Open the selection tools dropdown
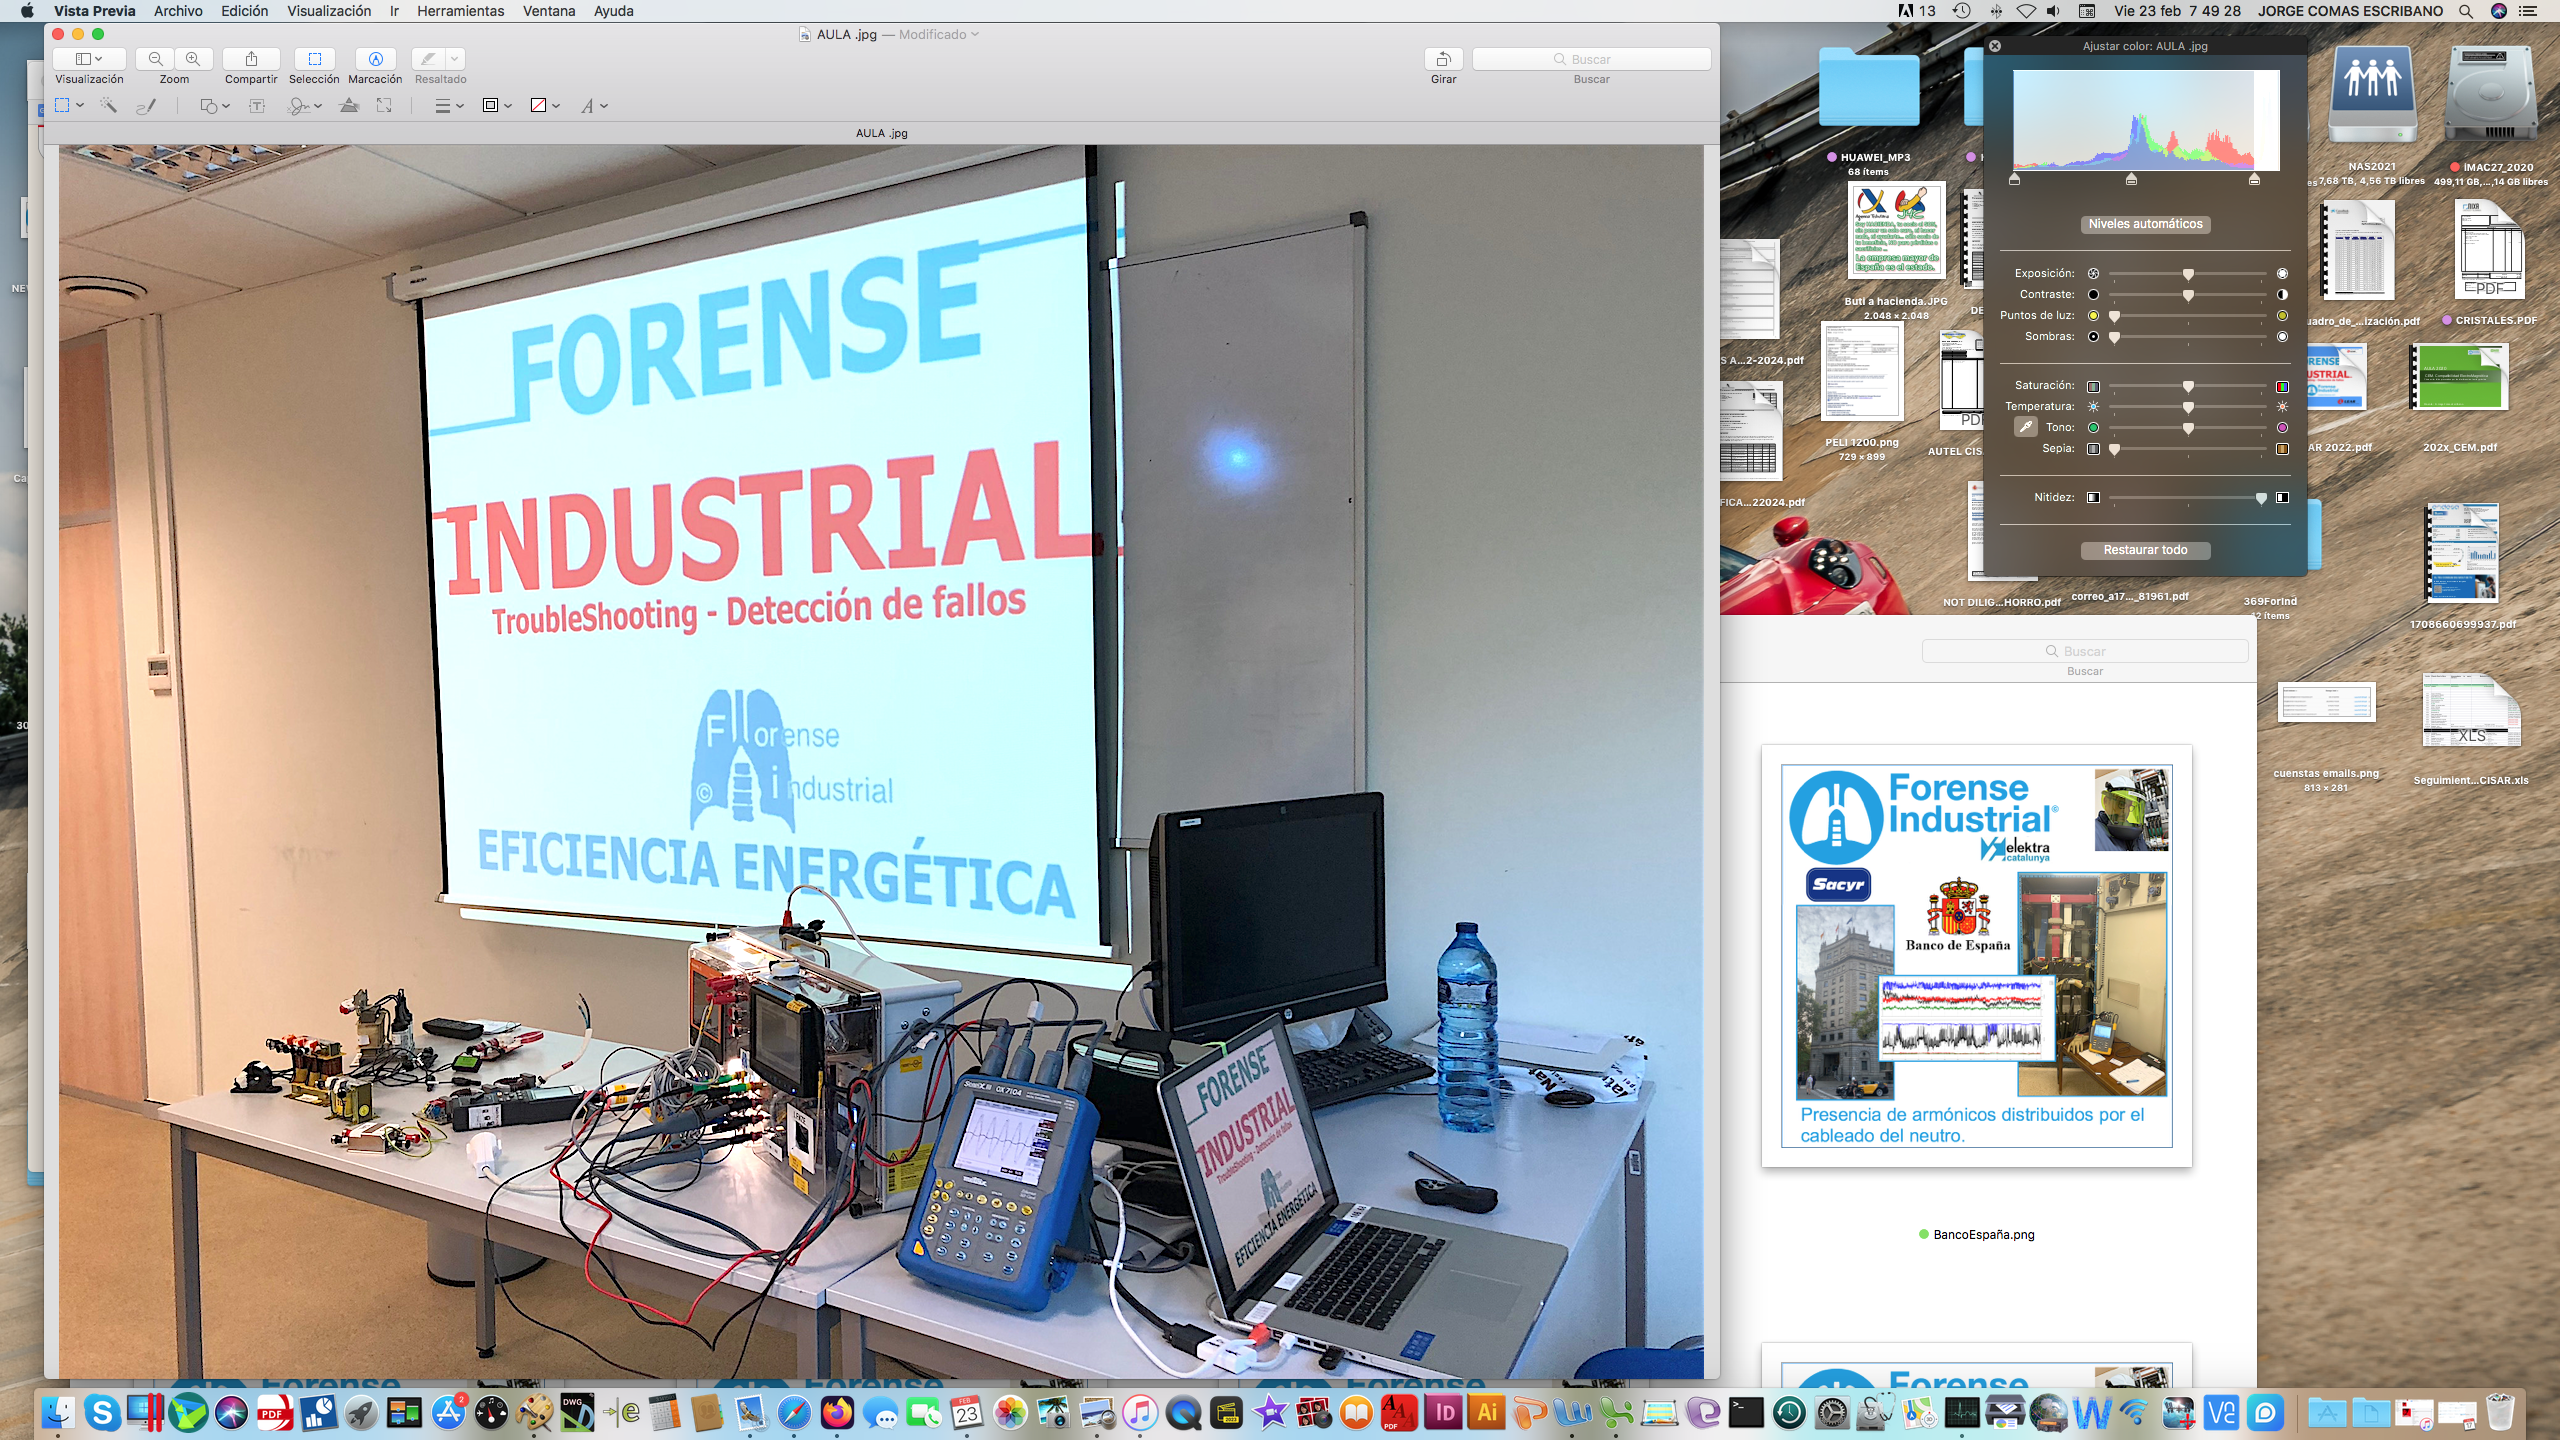2560x1440 pixels. click(69, 106)
